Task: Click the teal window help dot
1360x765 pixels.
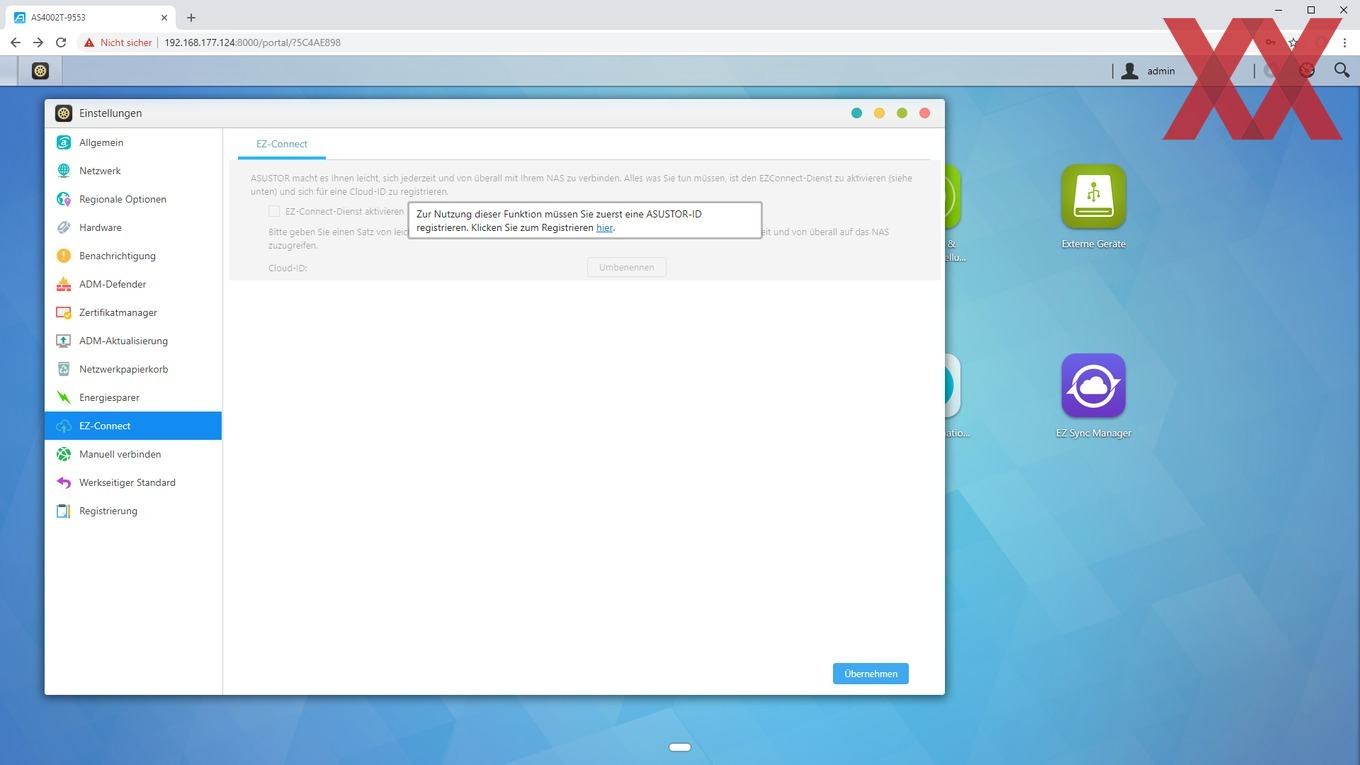Action: (856, 113)
